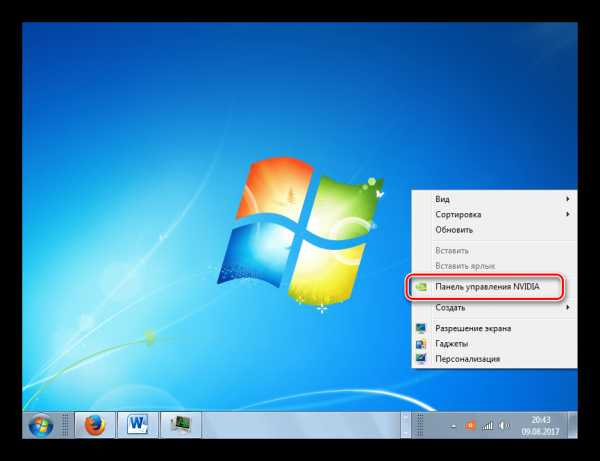Click the screen resolution monitor icon
This screenshot has height=461, width=600.
(421, 328)
